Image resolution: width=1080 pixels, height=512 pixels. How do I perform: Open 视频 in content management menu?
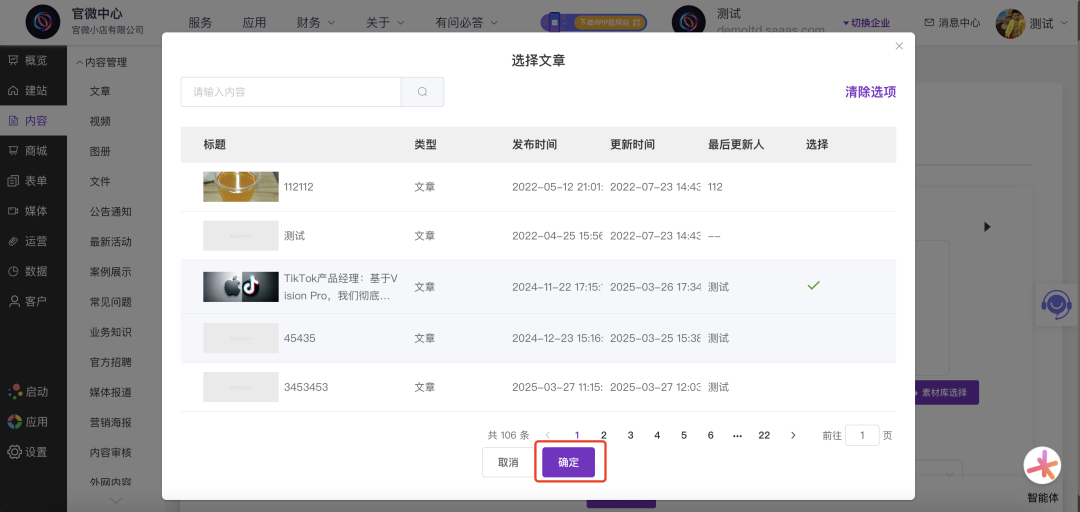pyautogui.click(x=100, y=121)
